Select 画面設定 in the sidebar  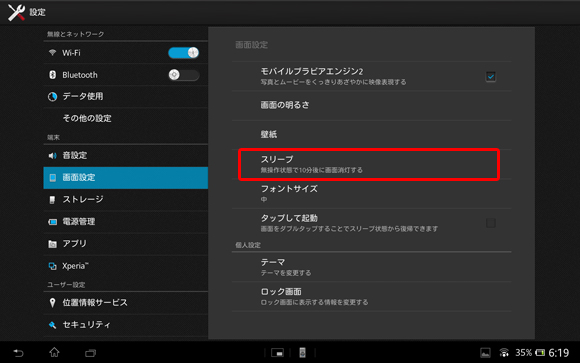(126, 178)
